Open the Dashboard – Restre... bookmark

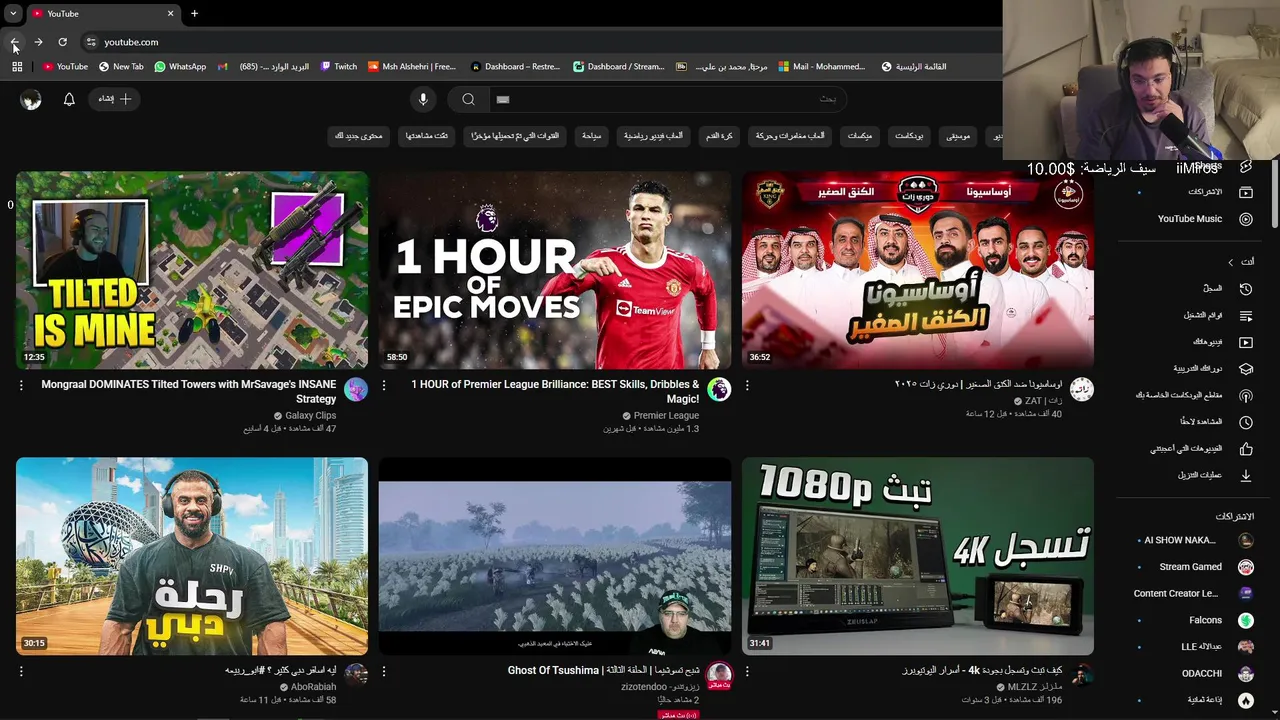(516, 67)
